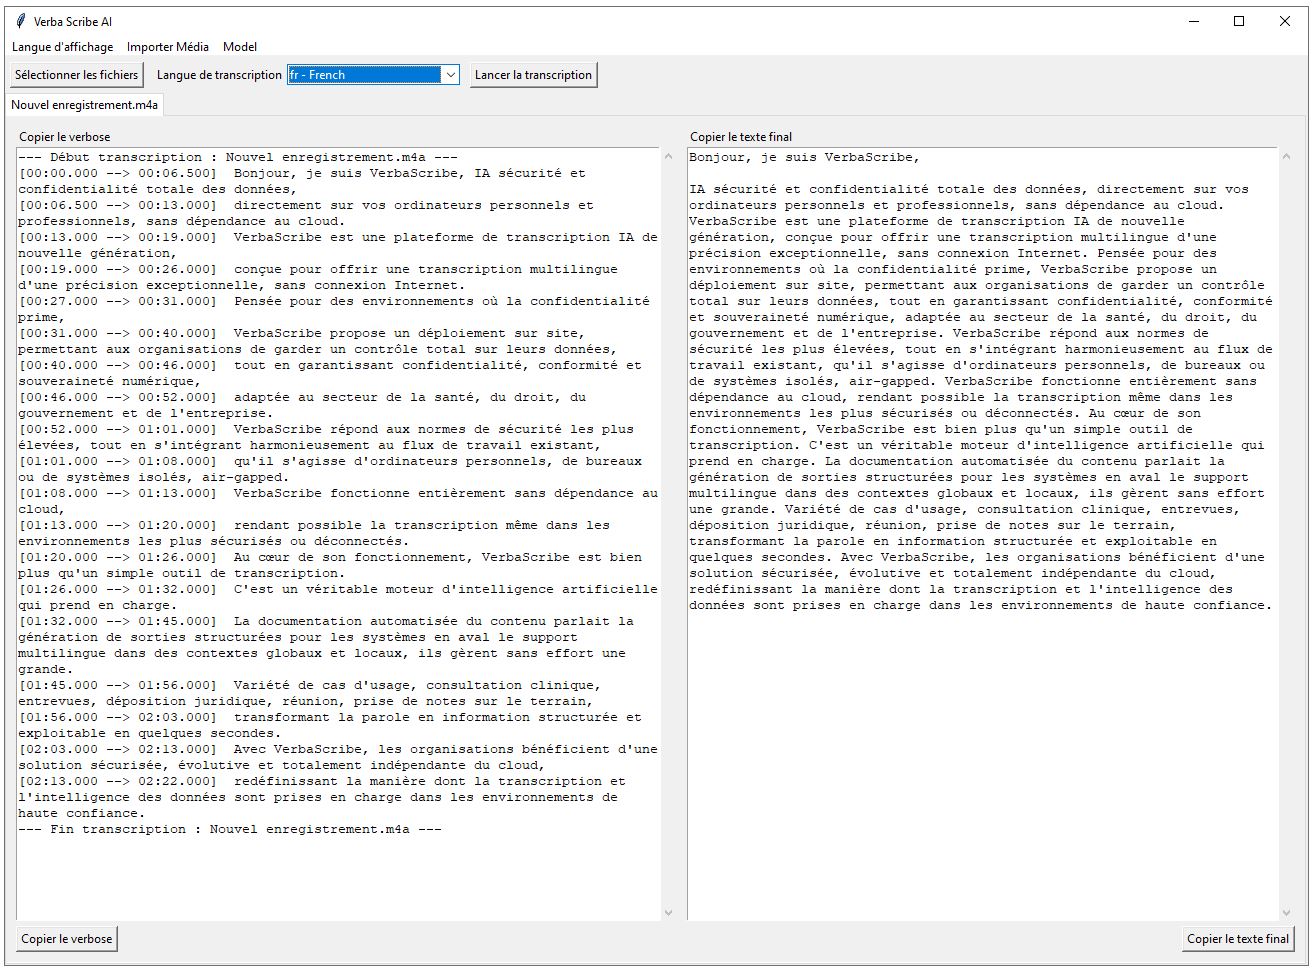Click the Copier le verbose button at bottom
1315x970 pixels.
(x=67, y=939)
